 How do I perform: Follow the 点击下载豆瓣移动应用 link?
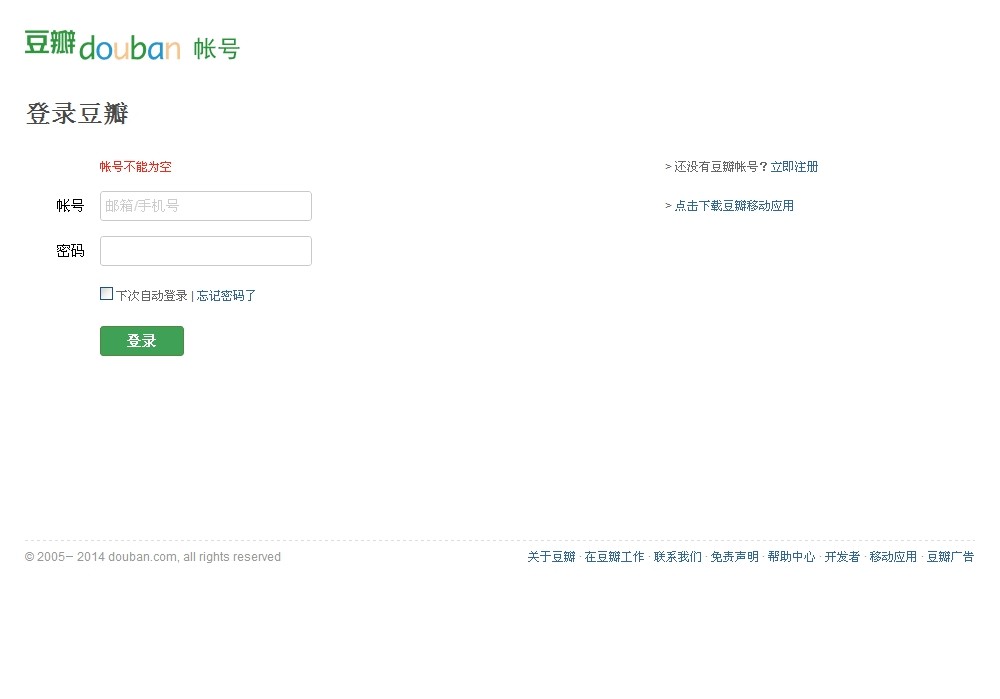pos(734,206)
